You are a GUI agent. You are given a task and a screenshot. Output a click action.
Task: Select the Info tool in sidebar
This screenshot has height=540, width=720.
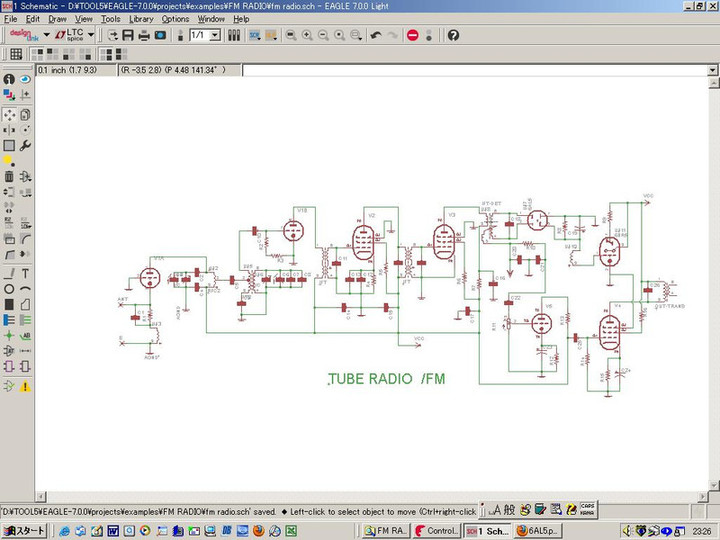(9, 79)
